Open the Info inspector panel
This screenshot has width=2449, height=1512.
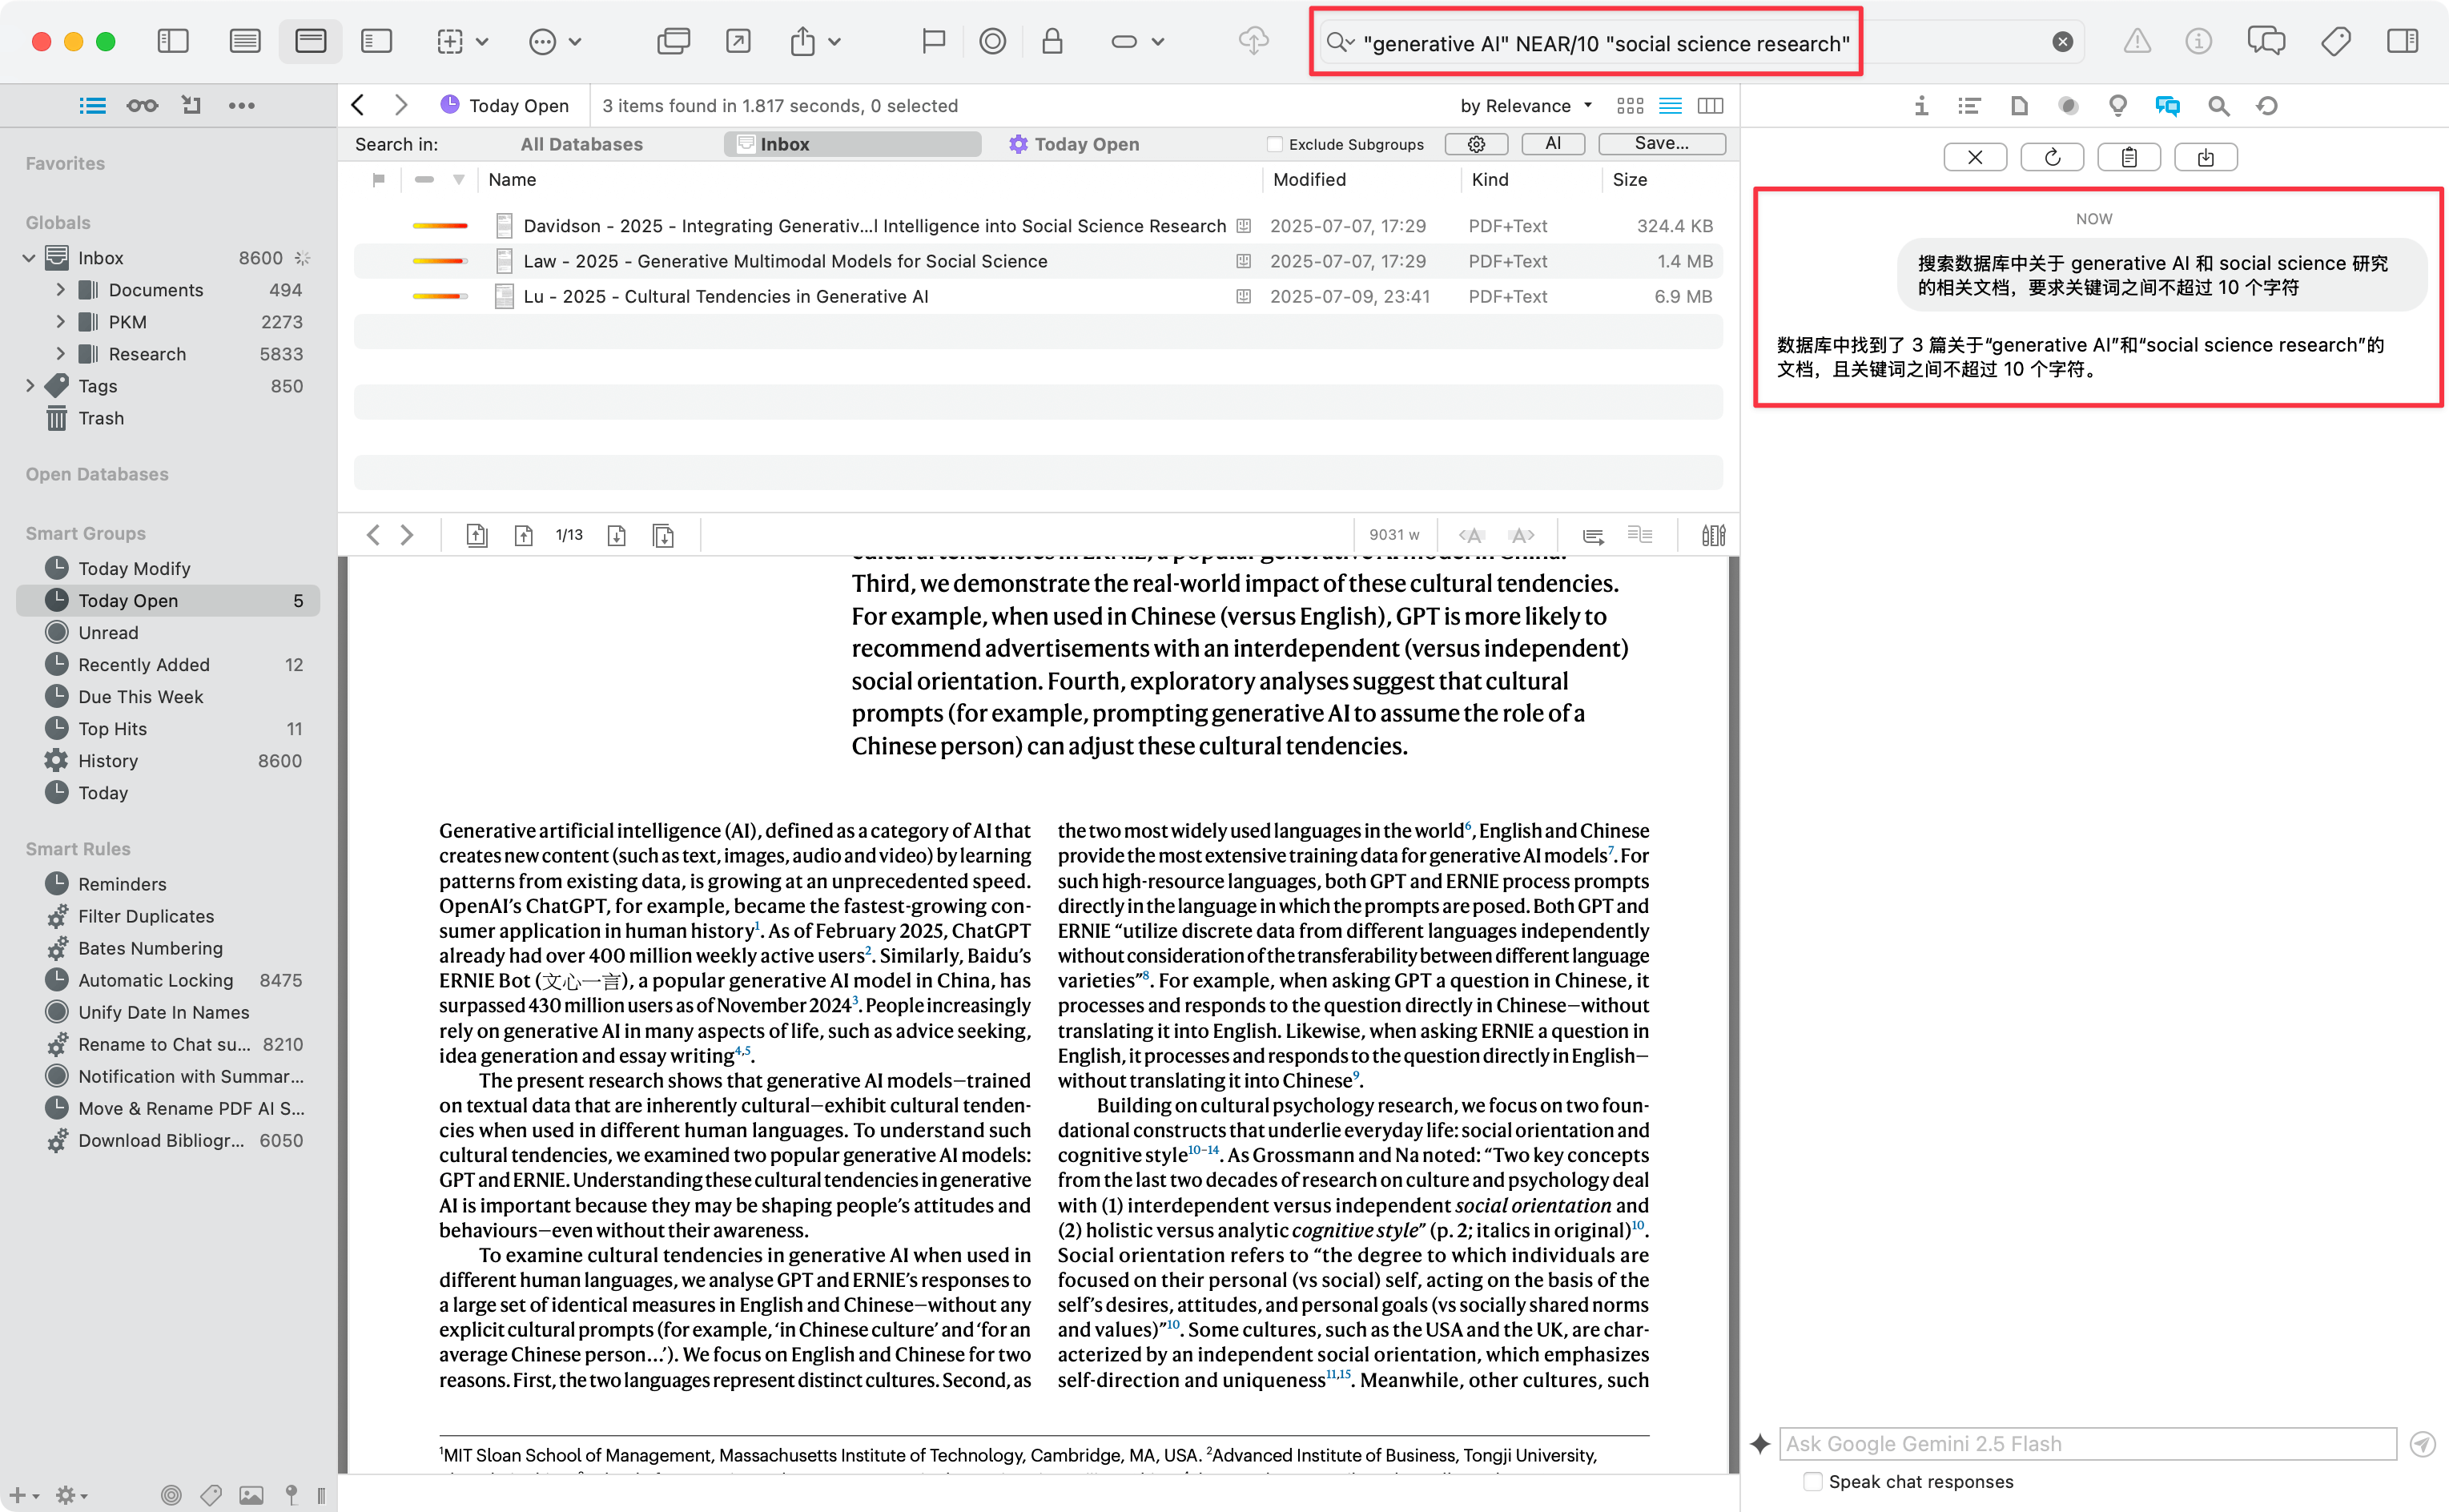(x=1921, y=105)
